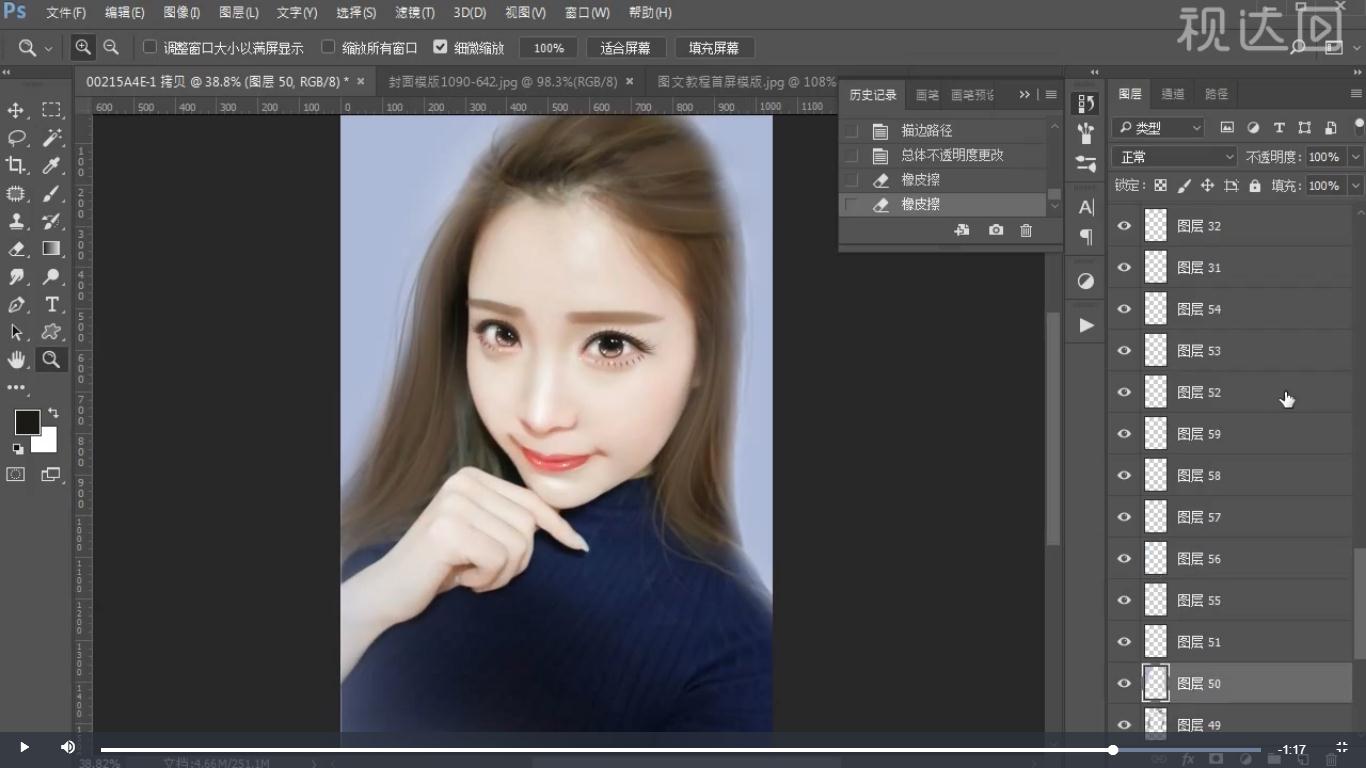The width and height of the screenshot is (1366, 768).
Task: Open the 窗口(W) menu
Action: pos(587,13)
